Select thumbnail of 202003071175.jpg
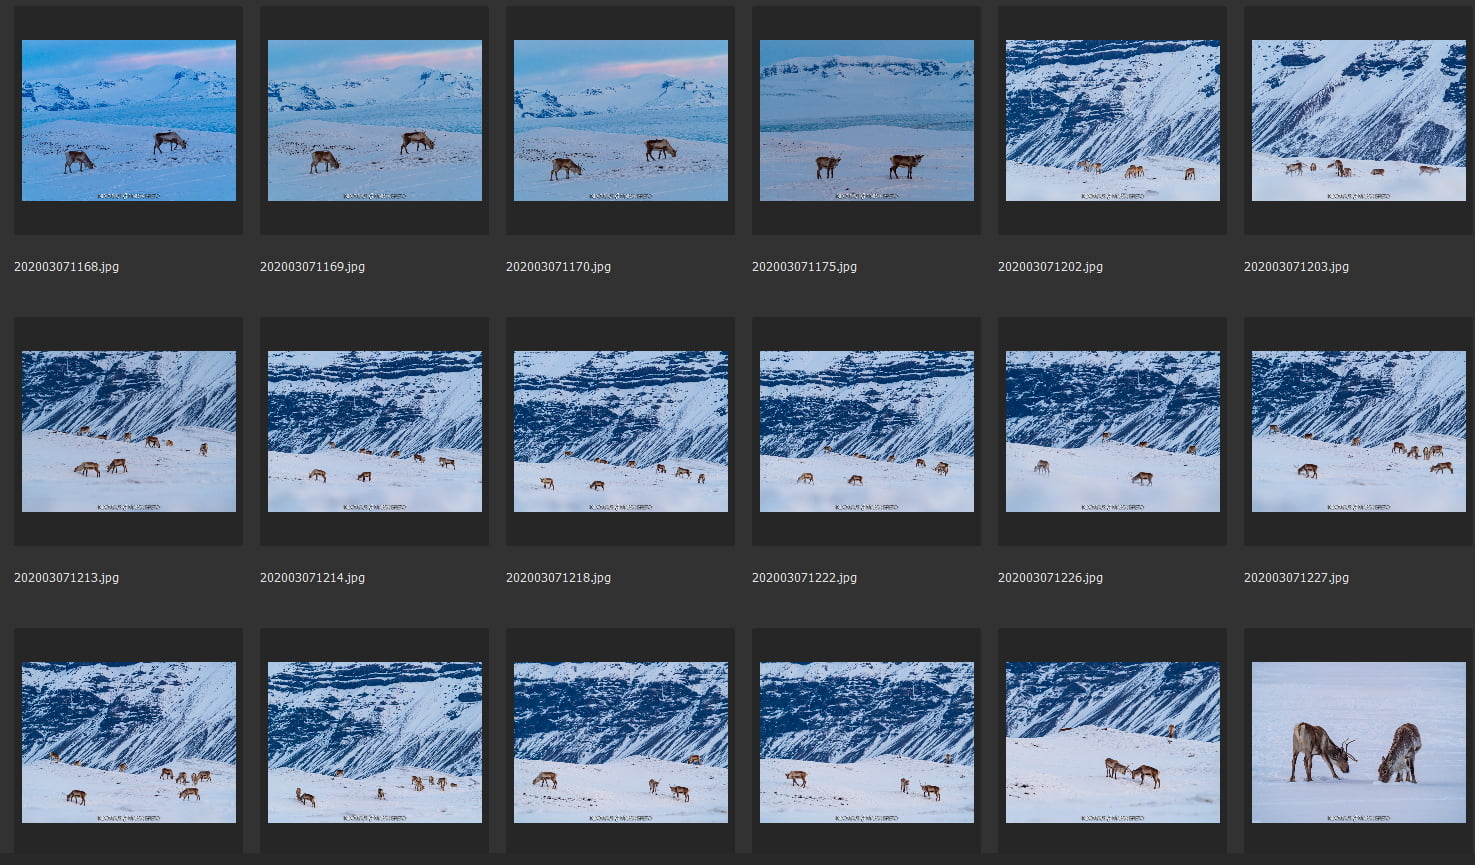 pos(867,120)
